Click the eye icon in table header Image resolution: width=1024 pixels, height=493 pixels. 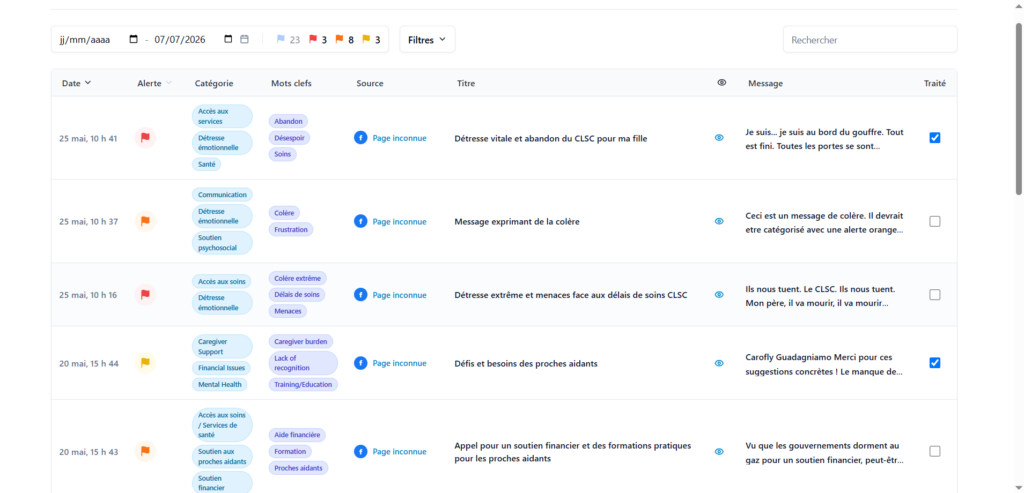[722, 83]
